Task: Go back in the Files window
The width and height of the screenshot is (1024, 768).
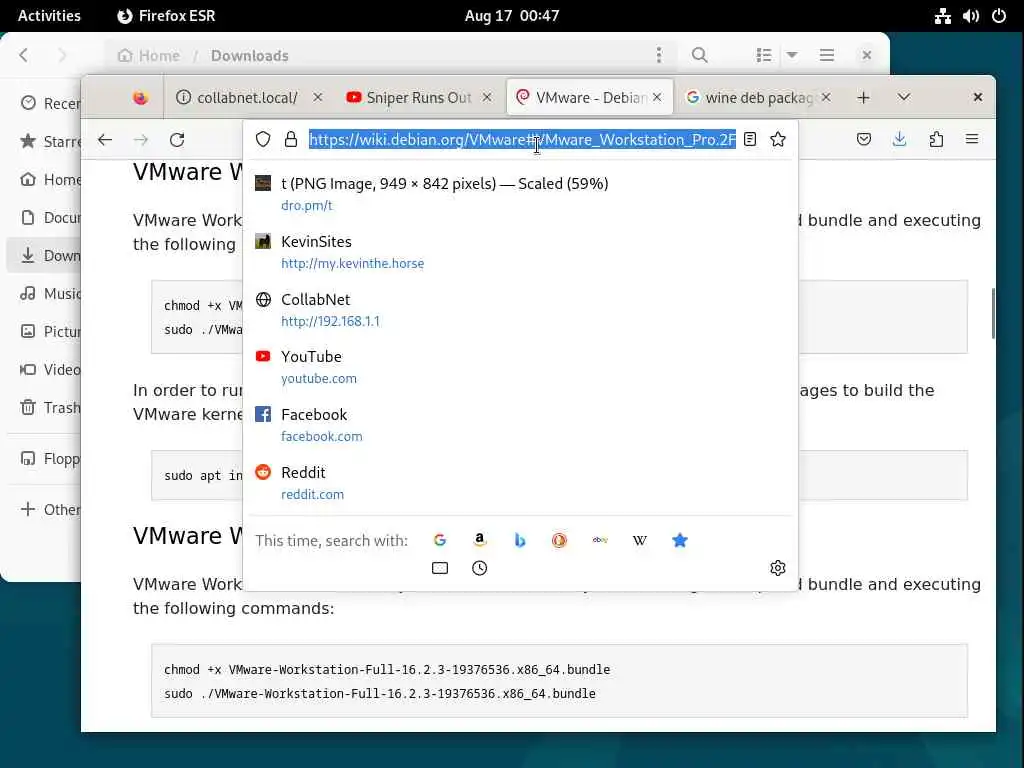Action: coord(24,56)
